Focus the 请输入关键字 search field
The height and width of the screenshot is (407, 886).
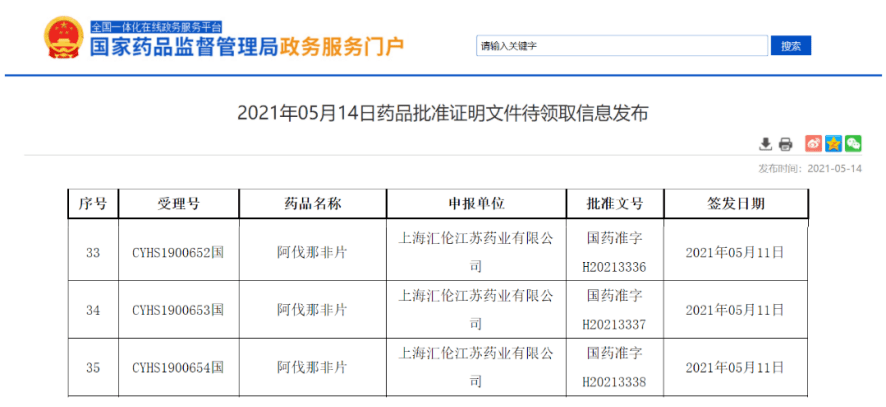tap(622, 46)
